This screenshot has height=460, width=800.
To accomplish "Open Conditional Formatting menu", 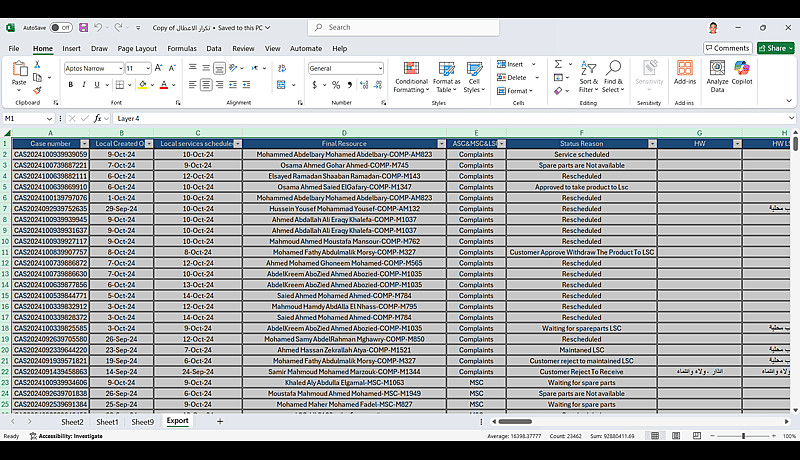I will click(x=410, y=76).
